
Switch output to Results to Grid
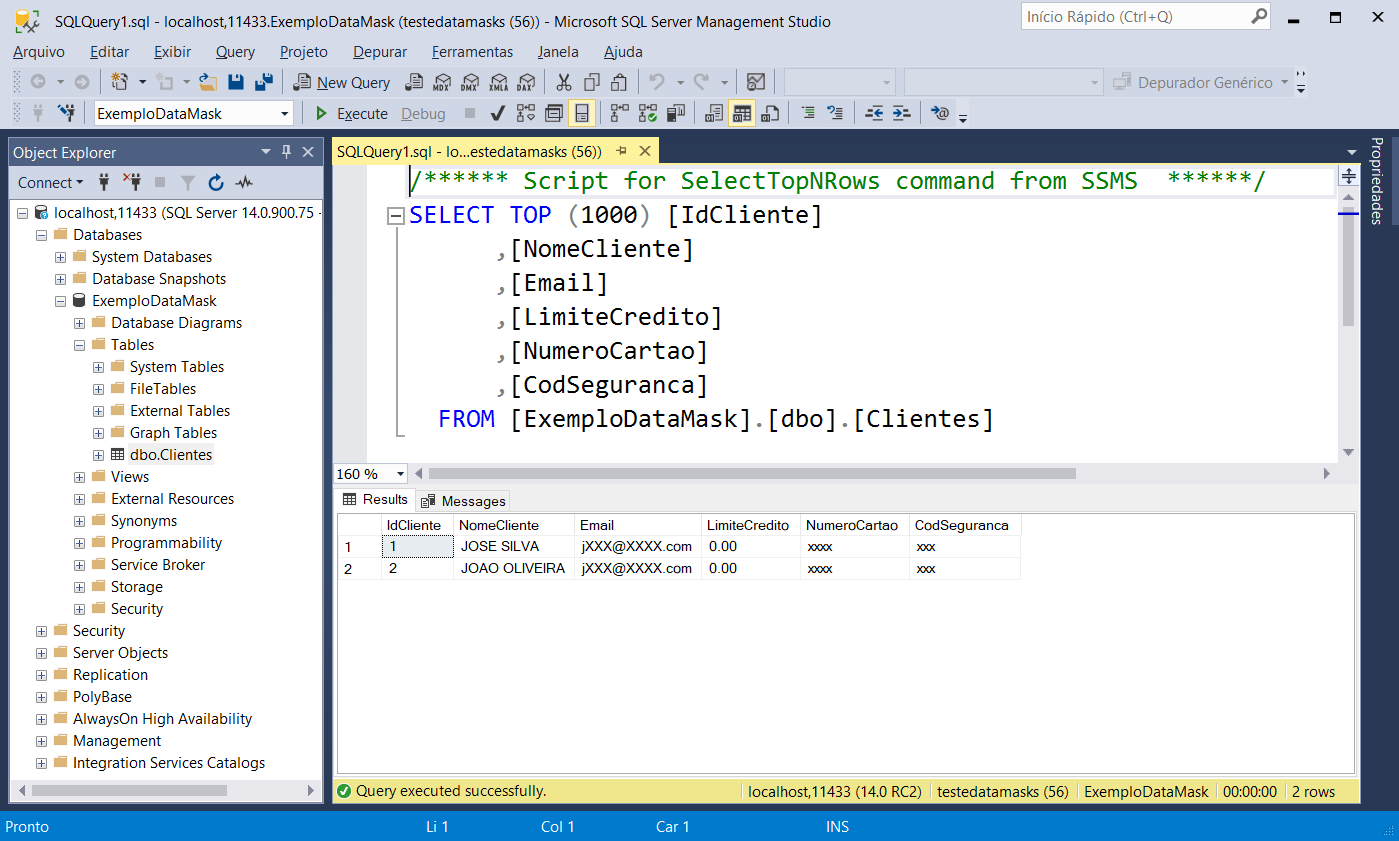coord(742,113)
